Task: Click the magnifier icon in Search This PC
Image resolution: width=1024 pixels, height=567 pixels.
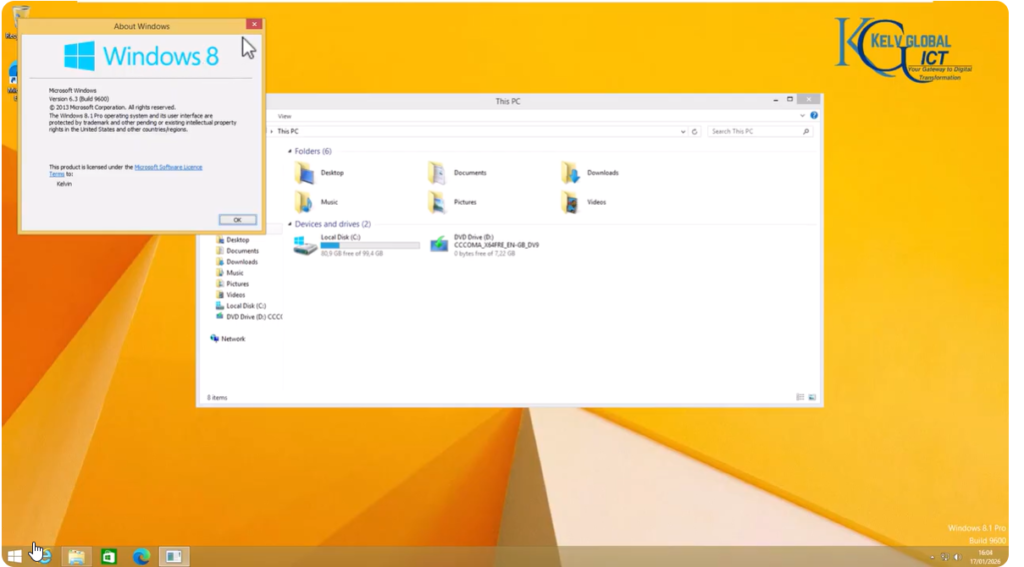Action: click(x=806, y=131)
